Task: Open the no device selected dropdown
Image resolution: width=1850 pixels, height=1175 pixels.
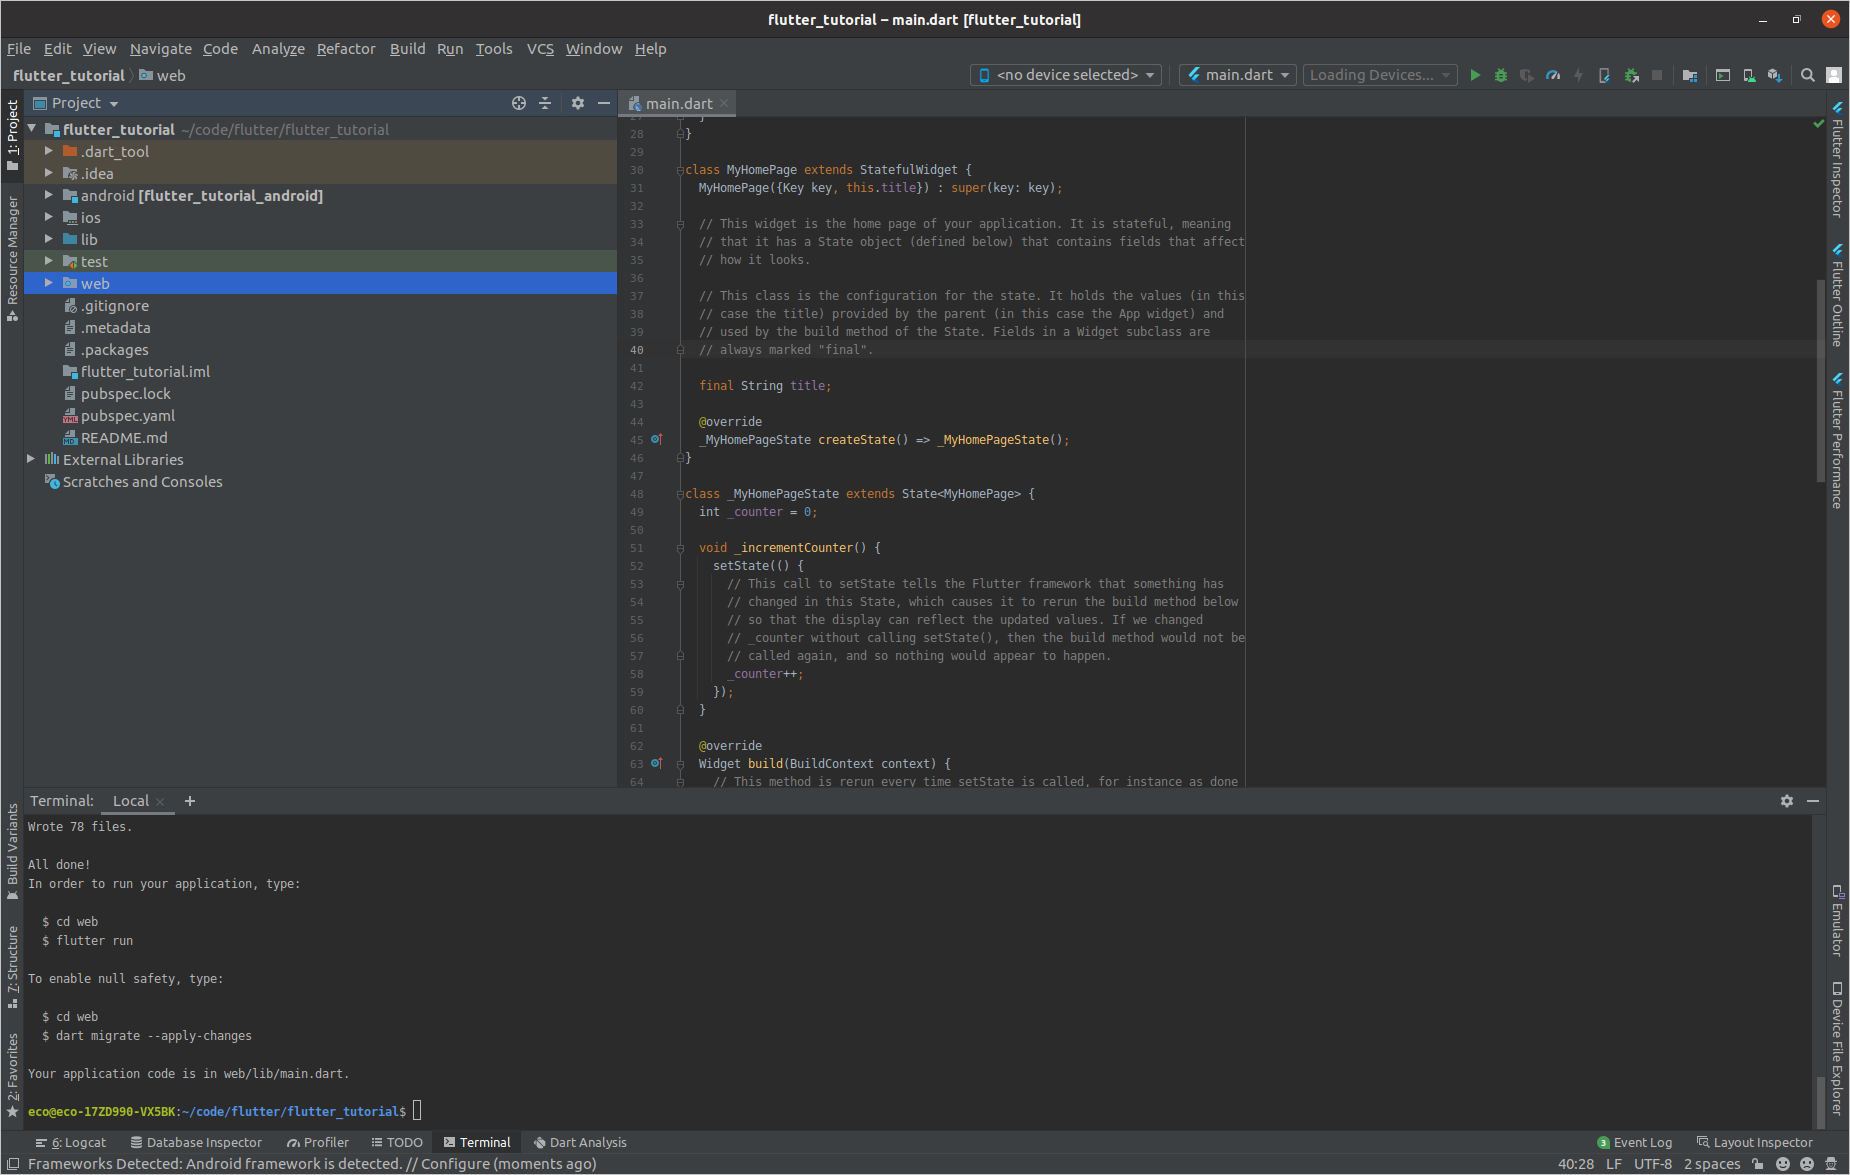Action: (1066, 75)
